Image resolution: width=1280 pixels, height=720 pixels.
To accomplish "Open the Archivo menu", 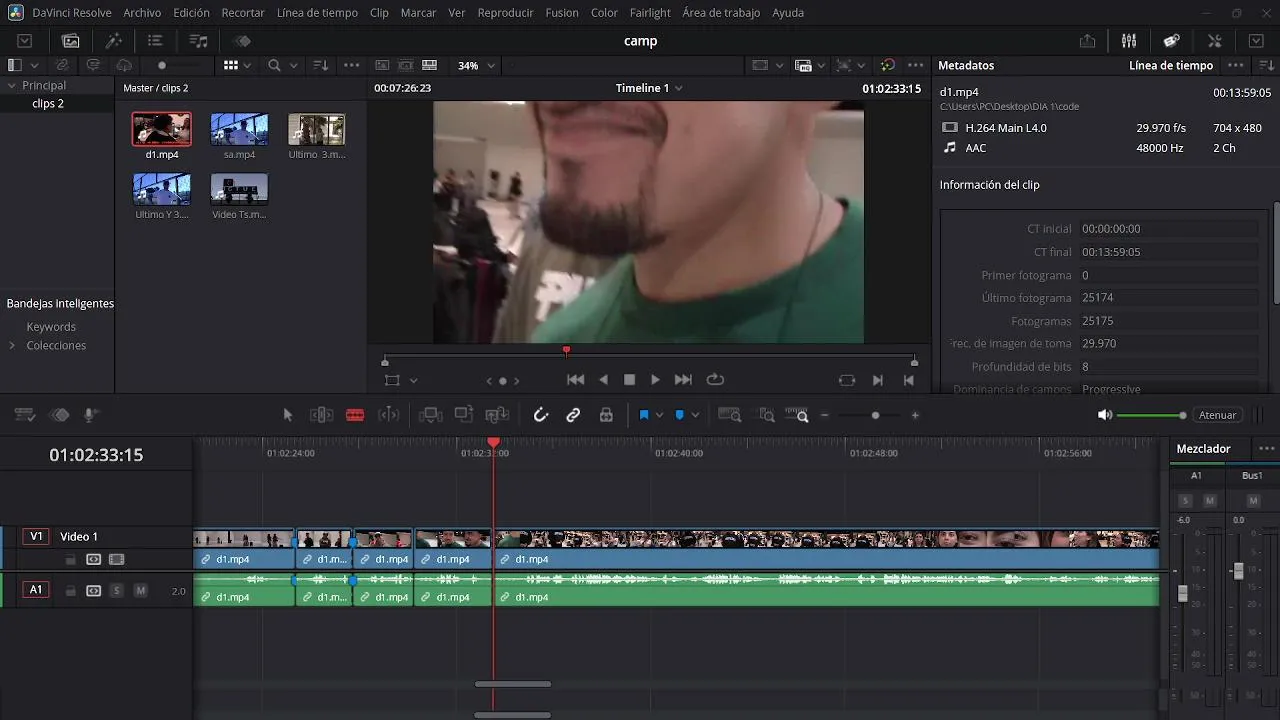I will tap(142, 13).
